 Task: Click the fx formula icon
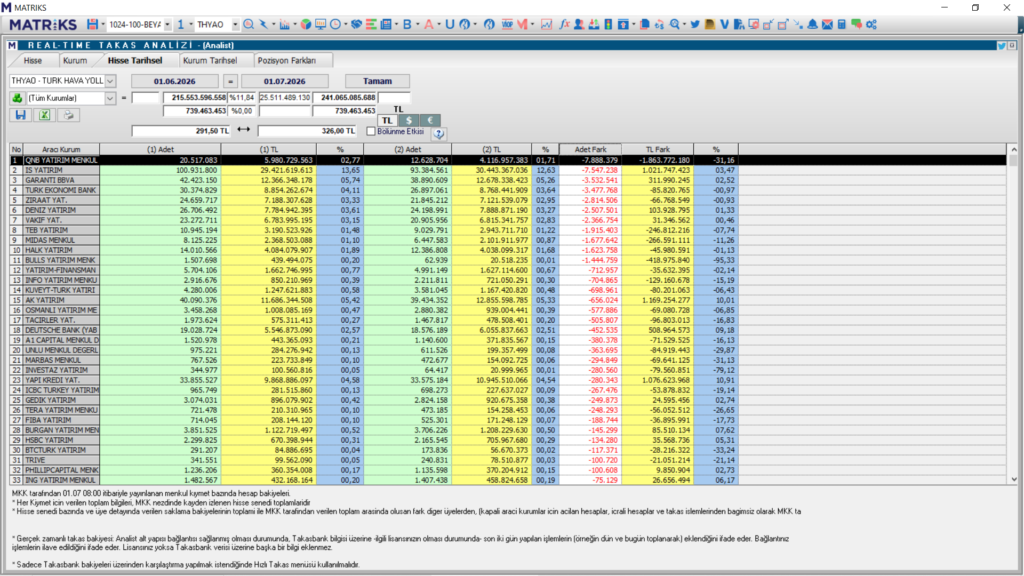click(x=564, y=24)
